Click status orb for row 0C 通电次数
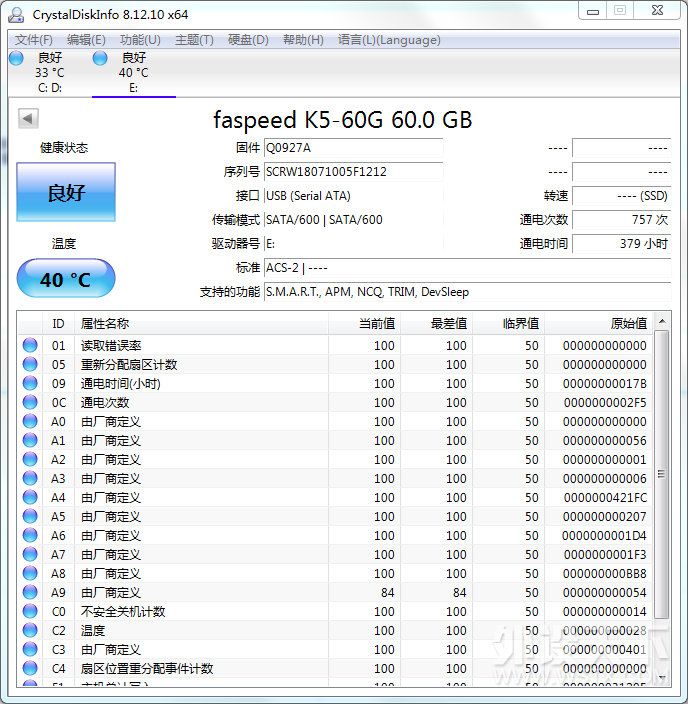The width and height of the screenshot is (688, 704). (30, 402)
